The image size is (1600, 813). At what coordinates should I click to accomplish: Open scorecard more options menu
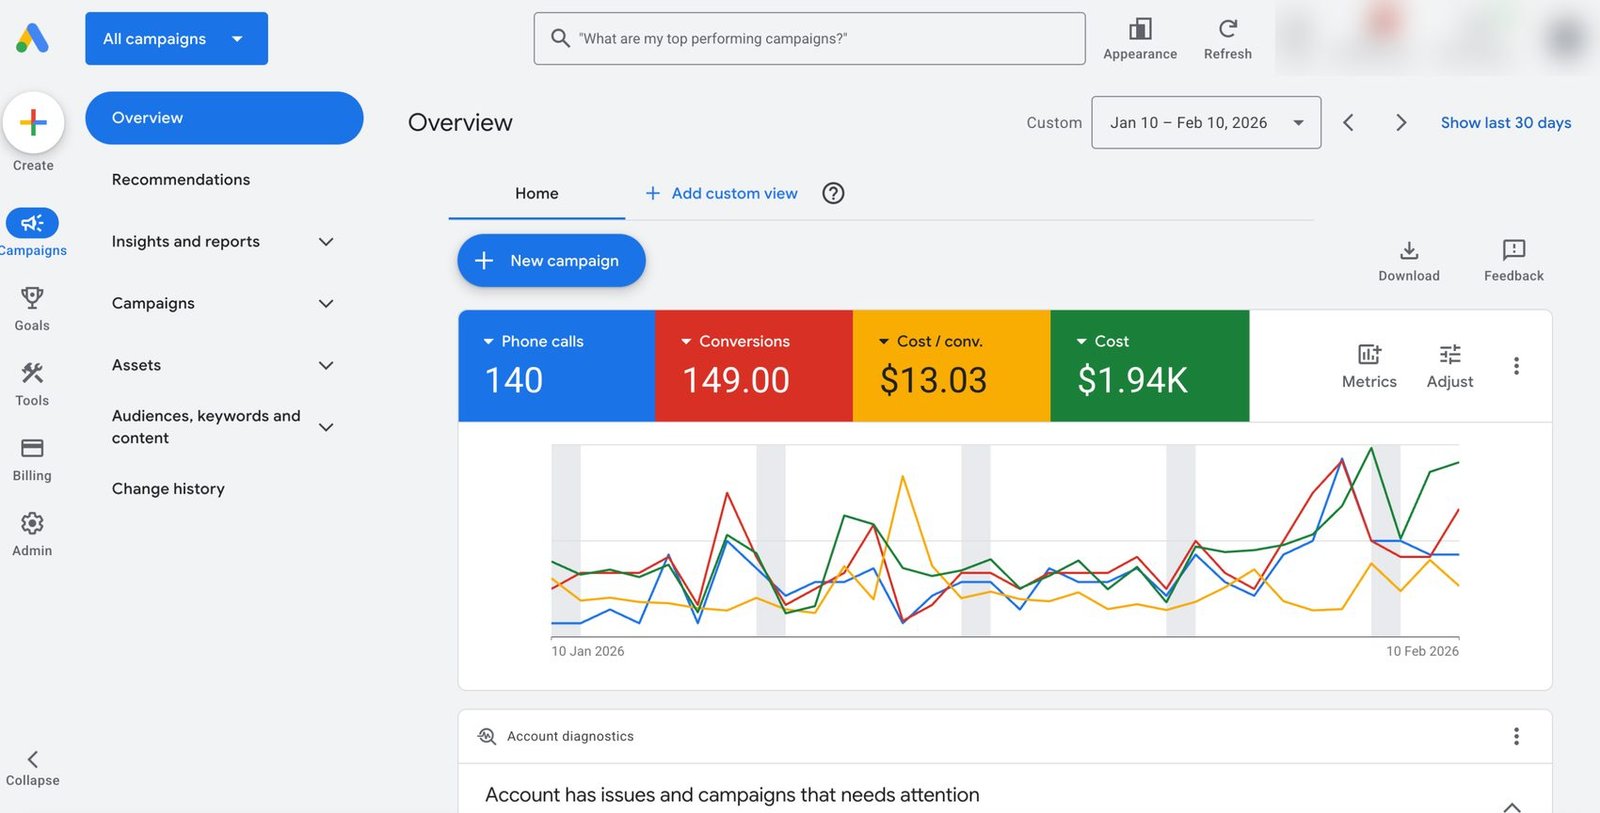tap(1516, 366)
